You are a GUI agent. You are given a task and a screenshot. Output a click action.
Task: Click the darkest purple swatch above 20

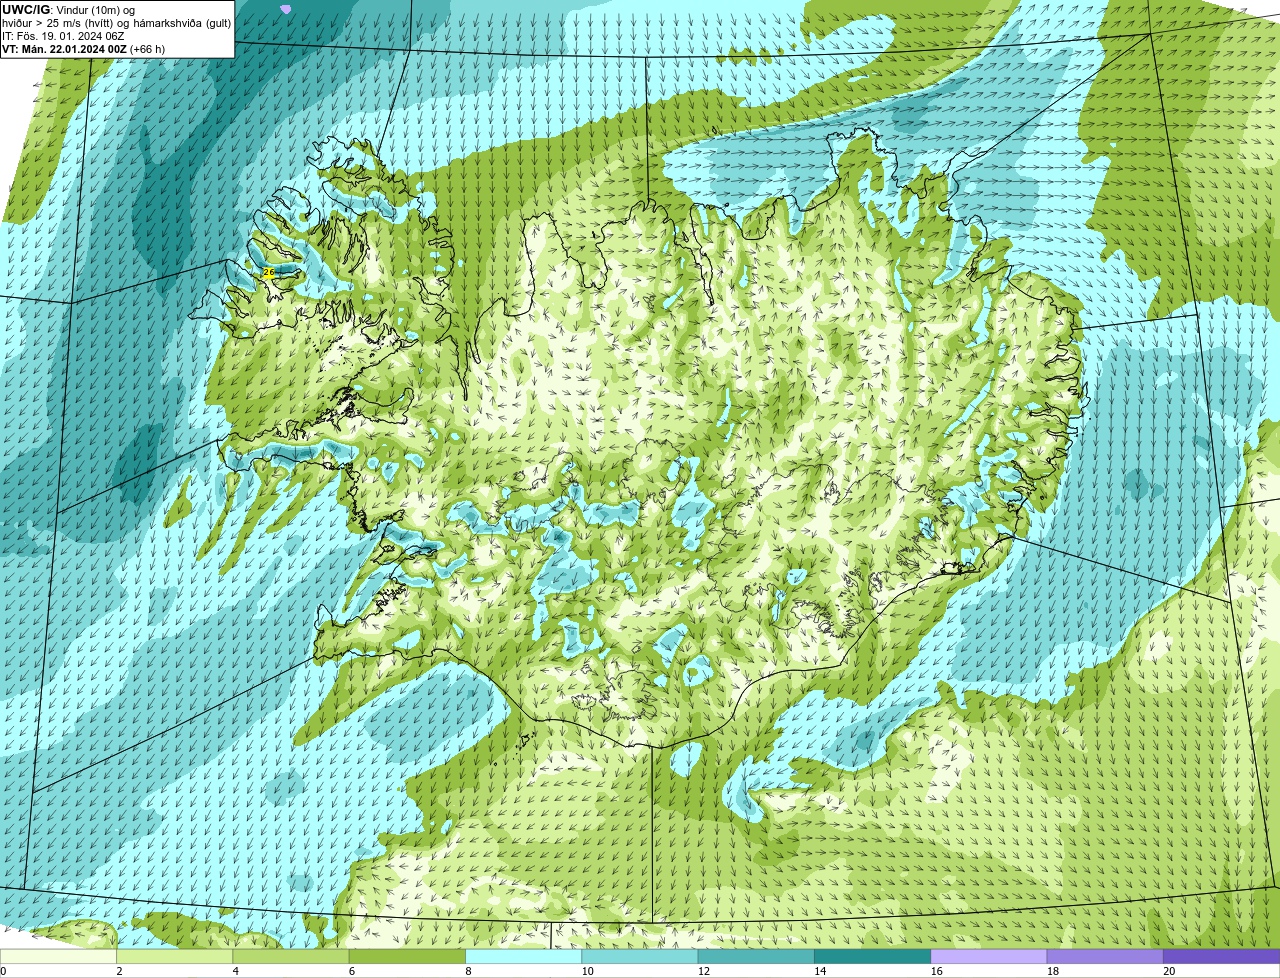click(x=1222, y=956)
